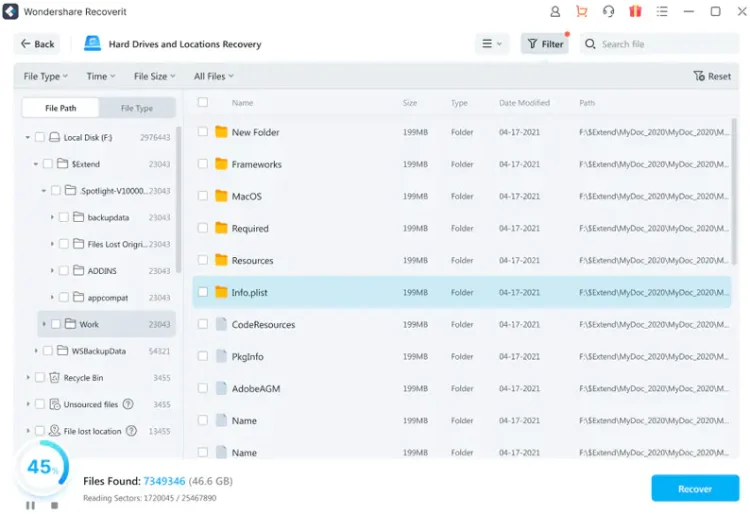Sort by the Name column header

tap(243, 103)
